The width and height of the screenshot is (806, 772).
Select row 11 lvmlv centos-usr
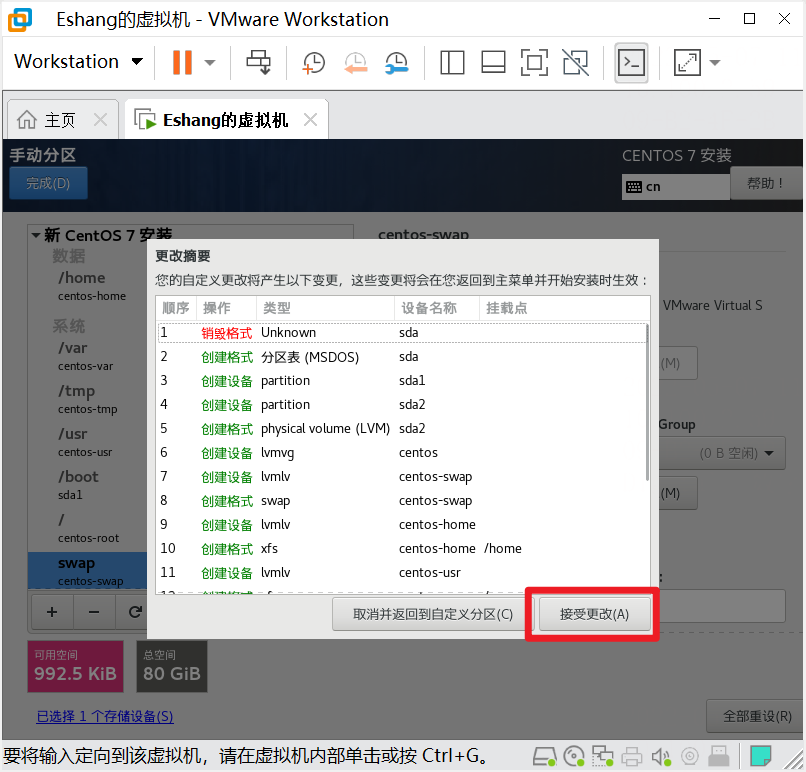[401, 573]
